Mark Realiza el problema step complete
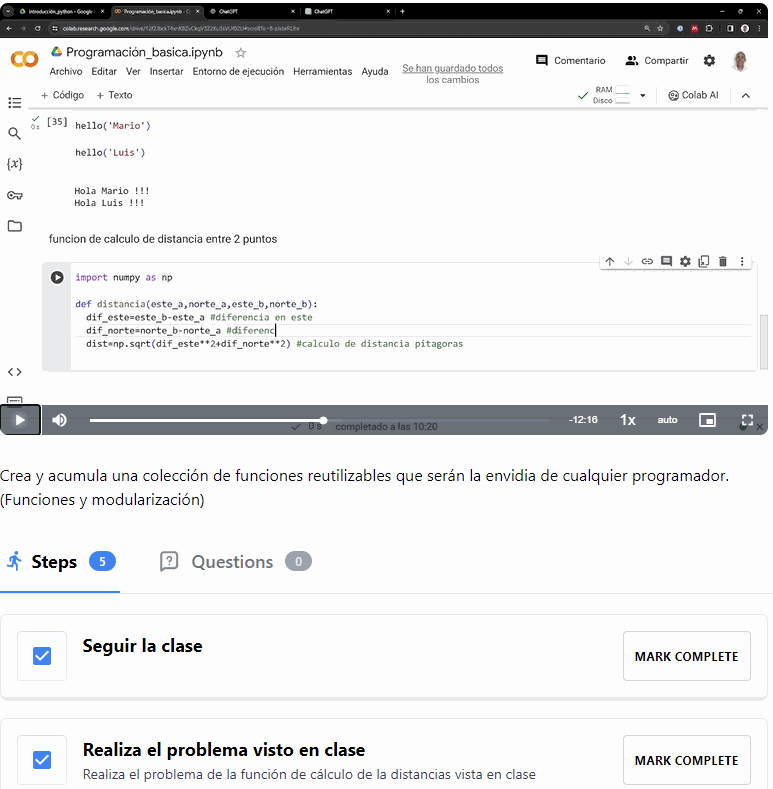Viewport: 773px width, 789px height. pos(686,760)
